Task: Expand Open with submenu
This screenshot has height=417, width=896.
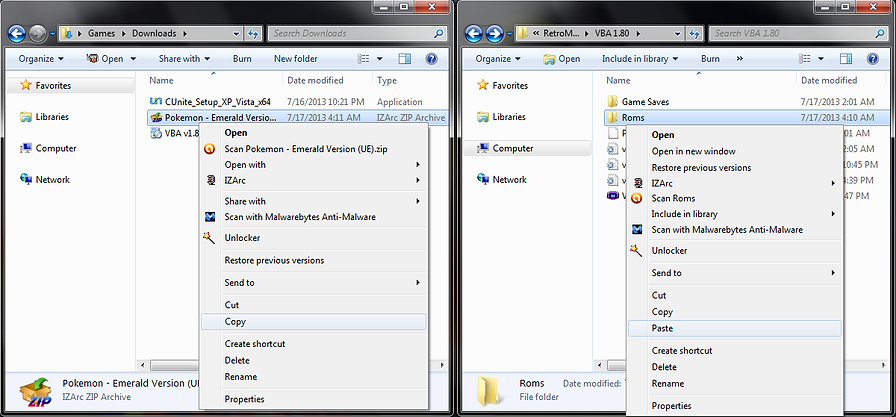Action: (314, 165)
